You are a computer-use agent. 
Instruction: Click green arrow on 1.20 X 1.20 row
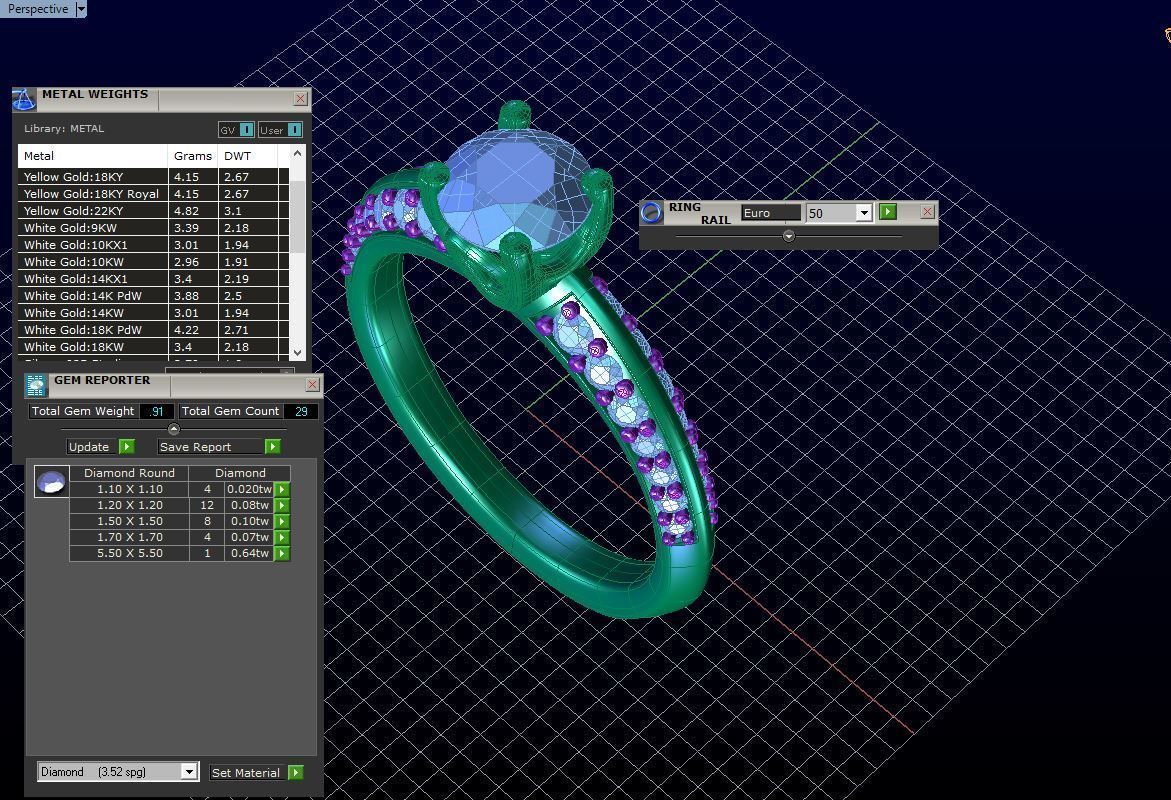tap(282, 505)
